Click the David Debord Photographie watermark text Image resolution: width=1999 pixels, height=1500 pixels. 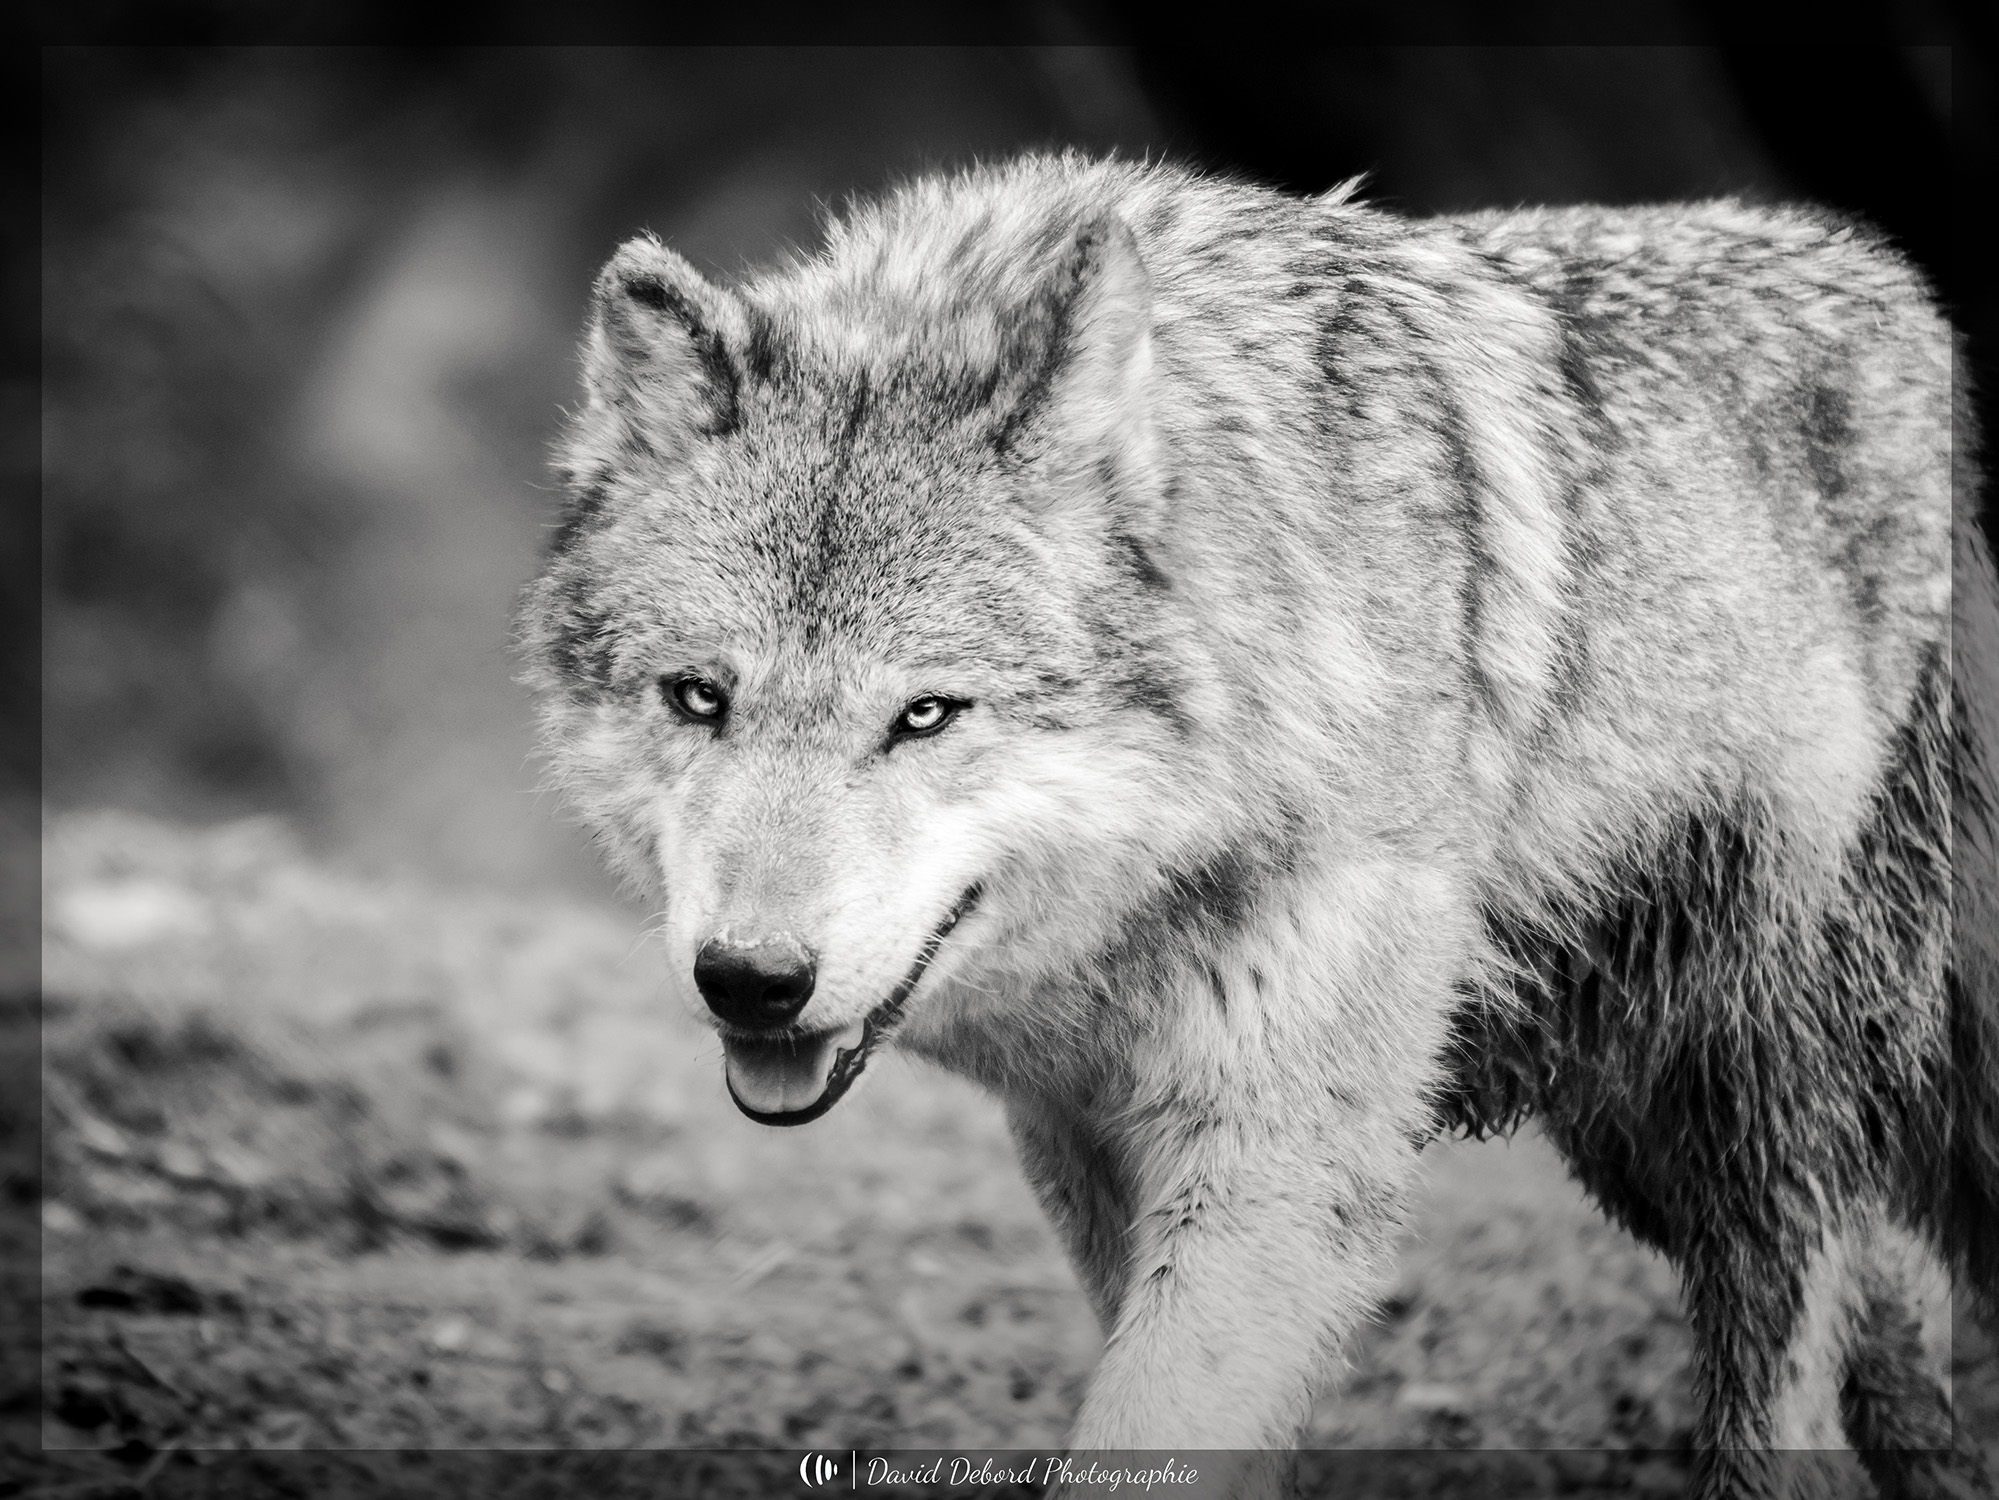[1031, 1472]
